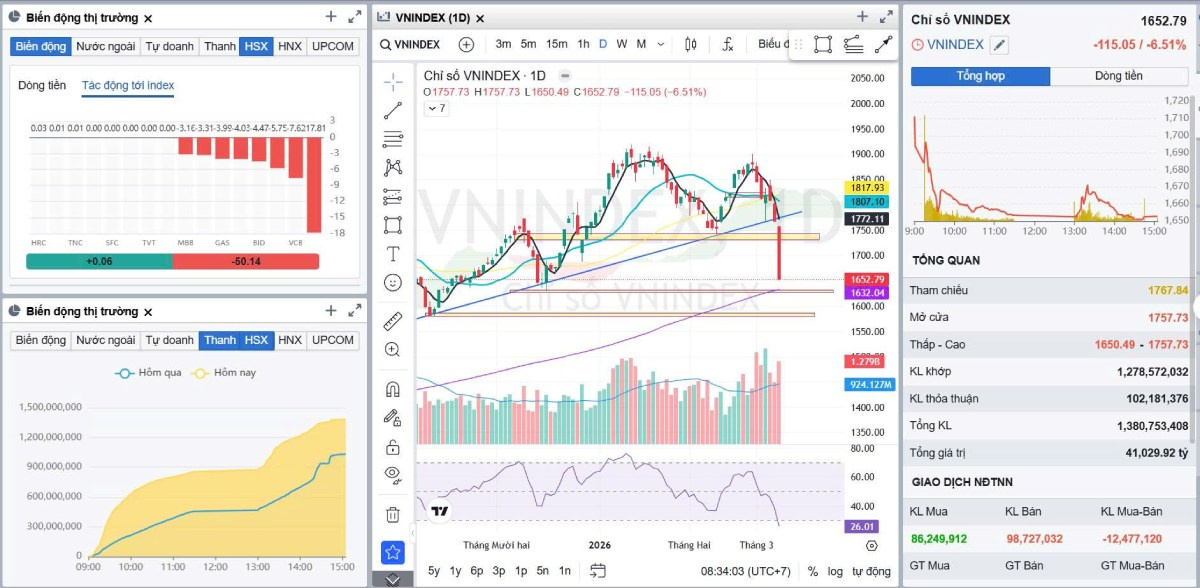Expand the collapsed indicators legend '7'

436,109
